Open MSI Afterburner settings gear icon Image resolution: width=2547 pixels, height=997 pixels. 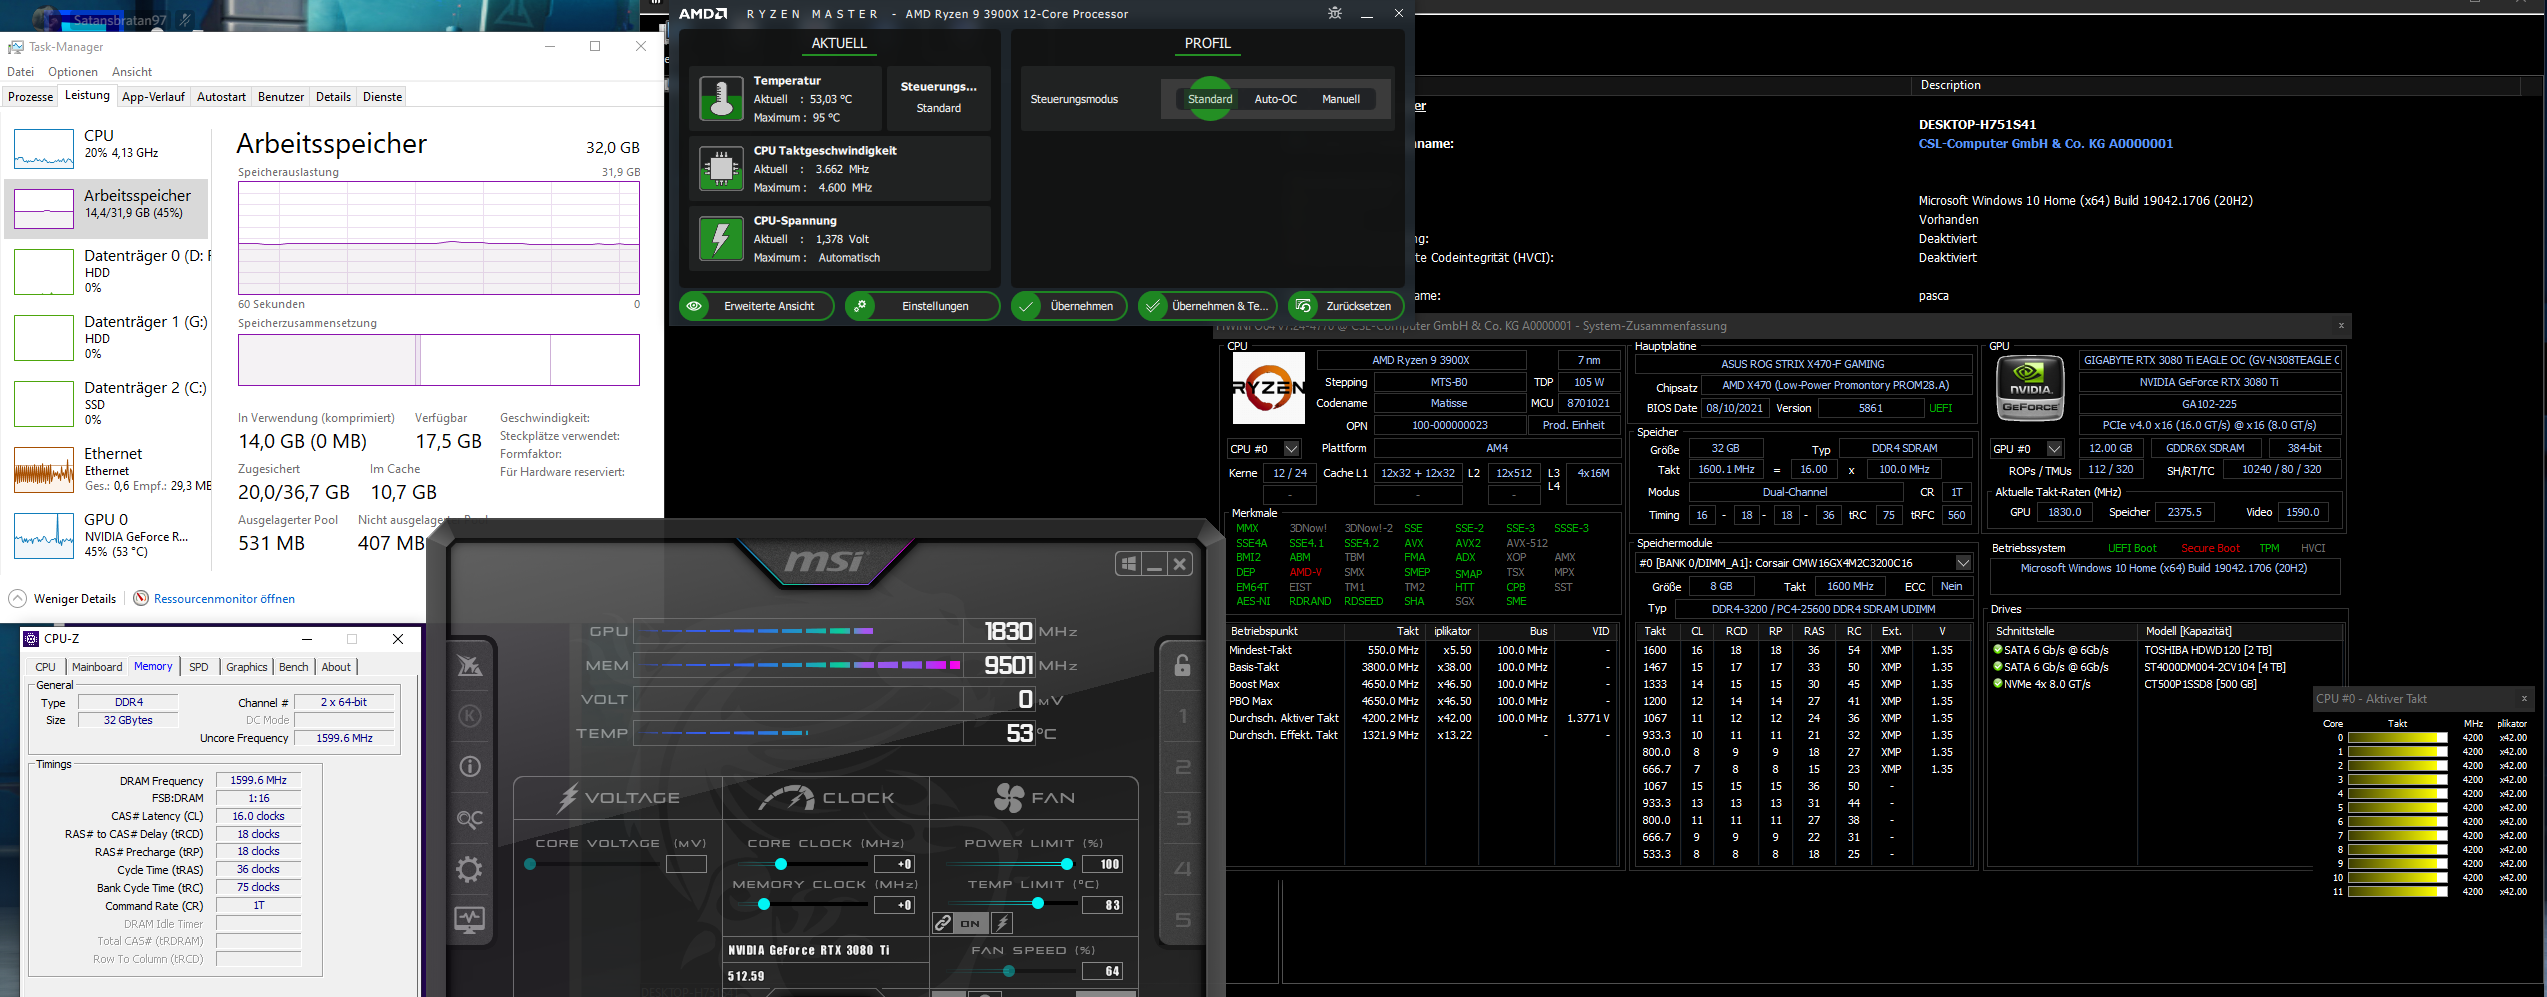click(469, 868)
